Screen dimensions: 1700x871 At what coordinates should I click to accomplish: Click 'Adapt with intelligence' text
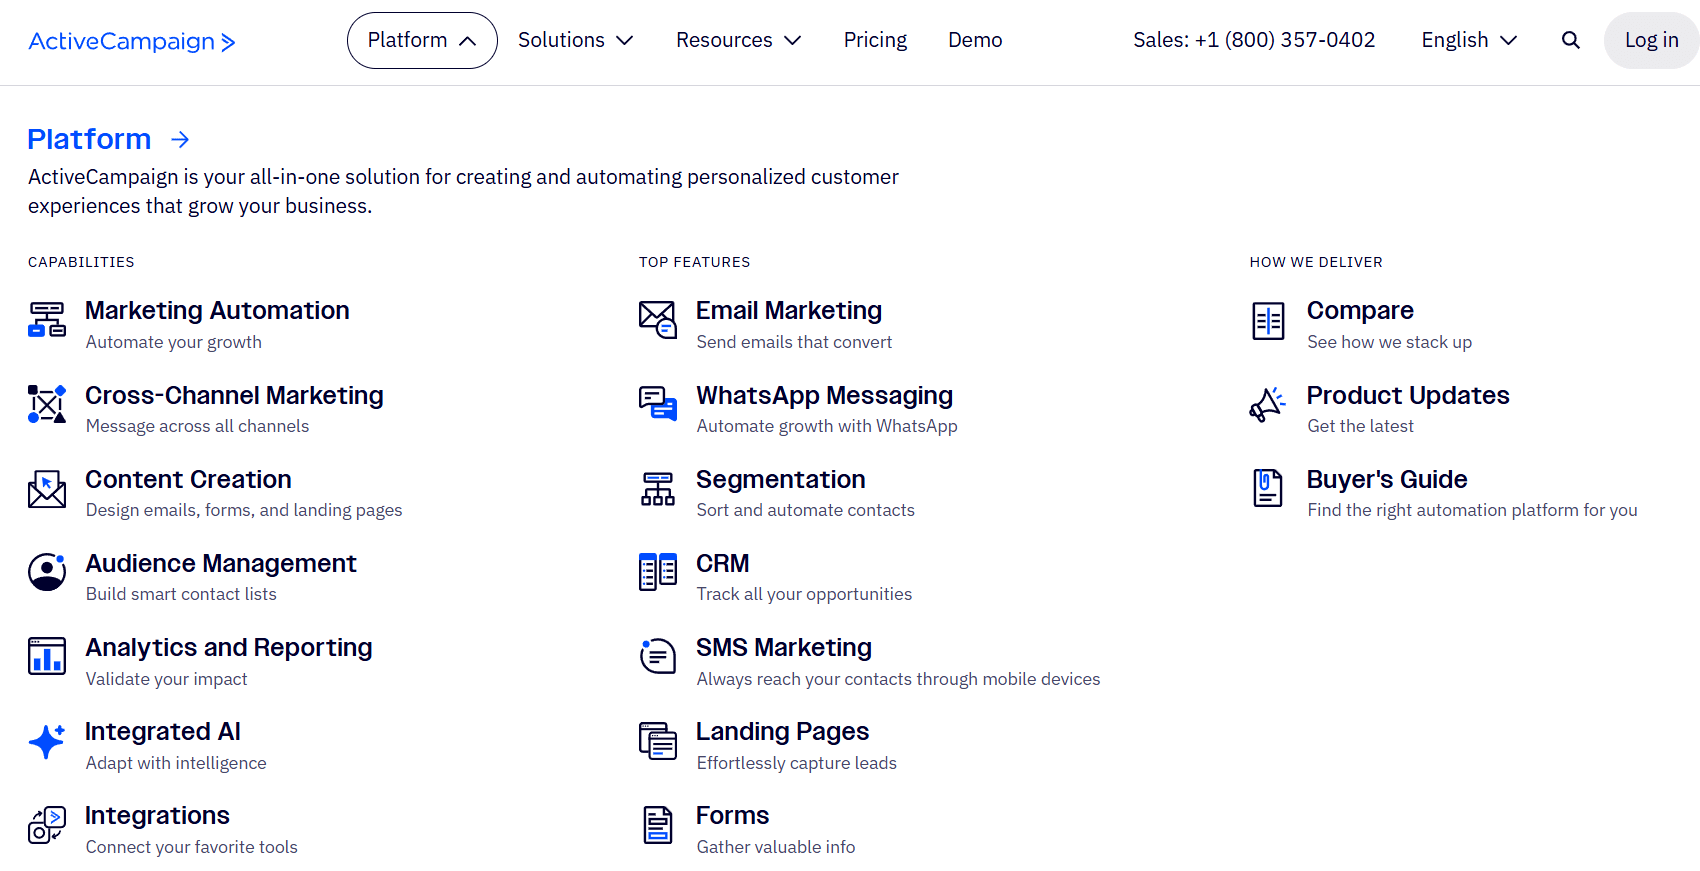click(x=176, y=763)
